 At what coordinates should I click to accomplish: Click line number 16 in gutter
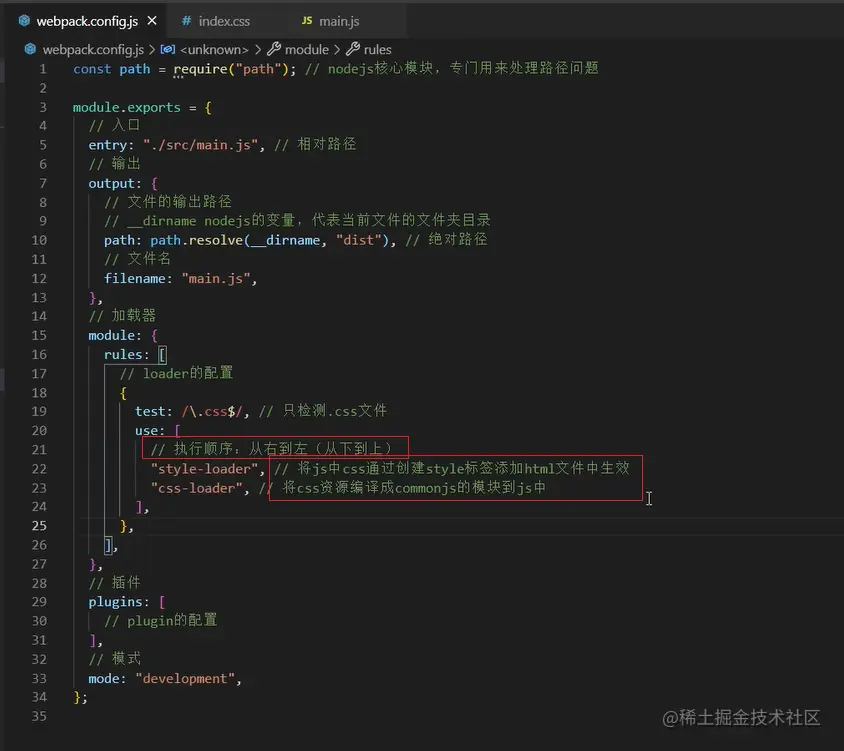[39, 354]
